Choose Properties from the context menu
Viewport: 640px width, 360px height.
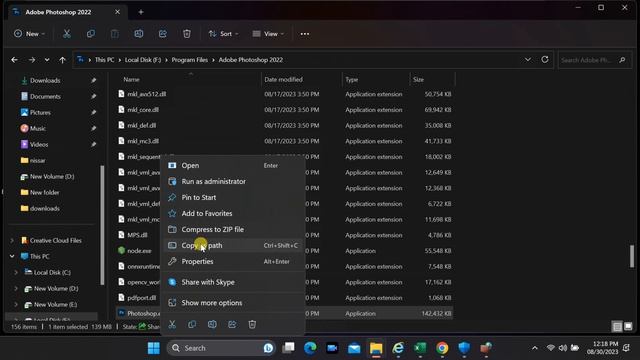click(234, 261)
